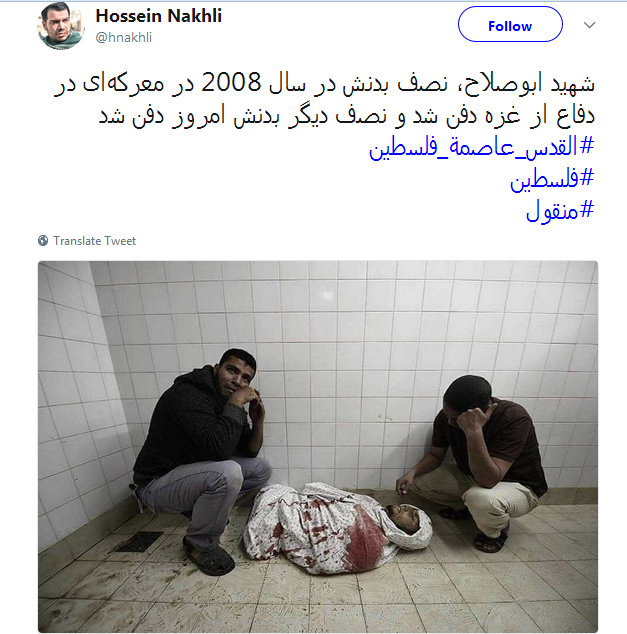Open the attached tweet photo

318,446
